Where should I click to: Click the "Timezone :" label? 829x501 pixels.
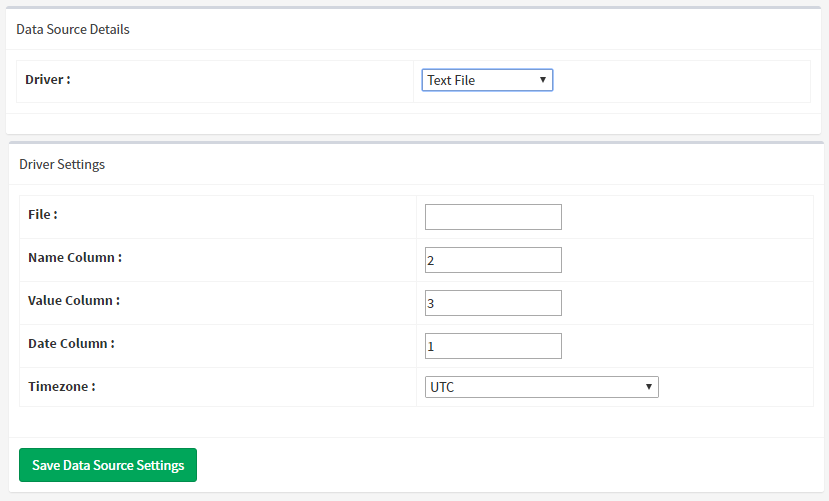(x=62, y=386)
